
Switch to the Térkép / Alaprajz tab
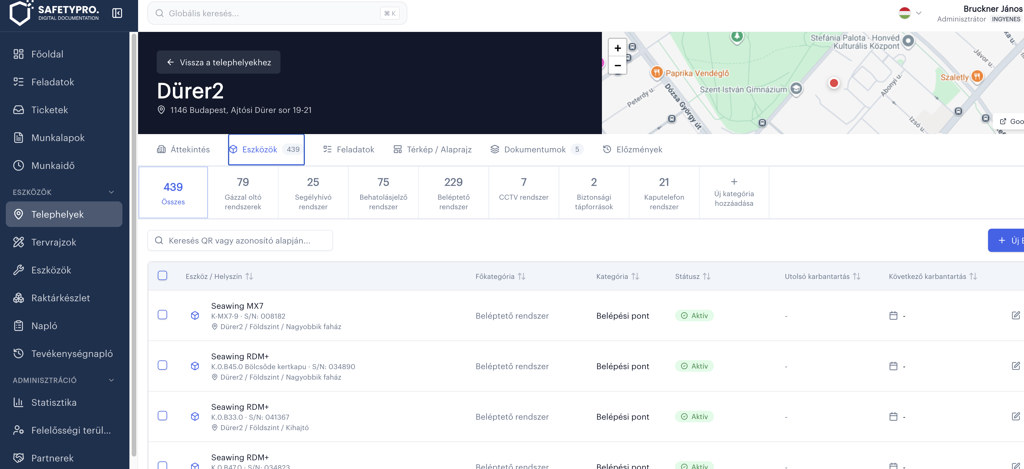[432, 150]
